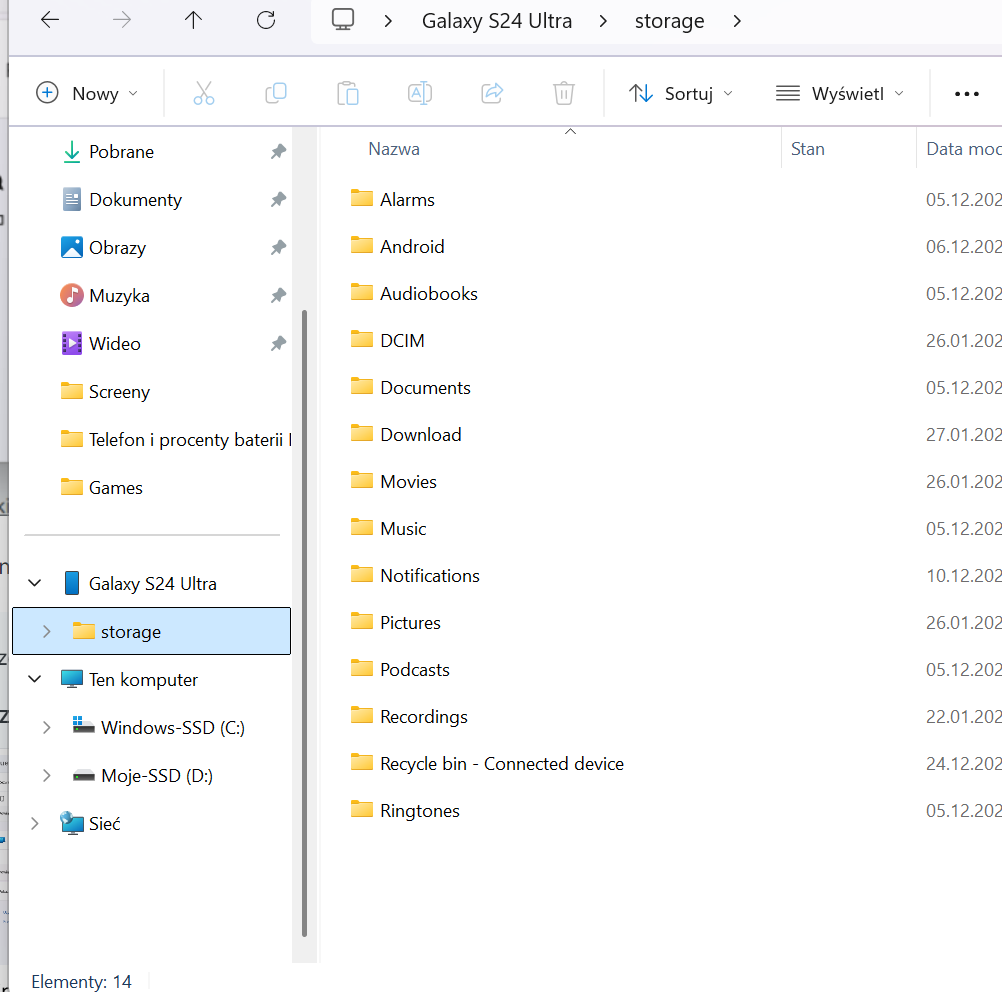The height and width of the screenshot is (992, 1002).
Task: Click the Cut scissors icon
Action: (204, 94)
